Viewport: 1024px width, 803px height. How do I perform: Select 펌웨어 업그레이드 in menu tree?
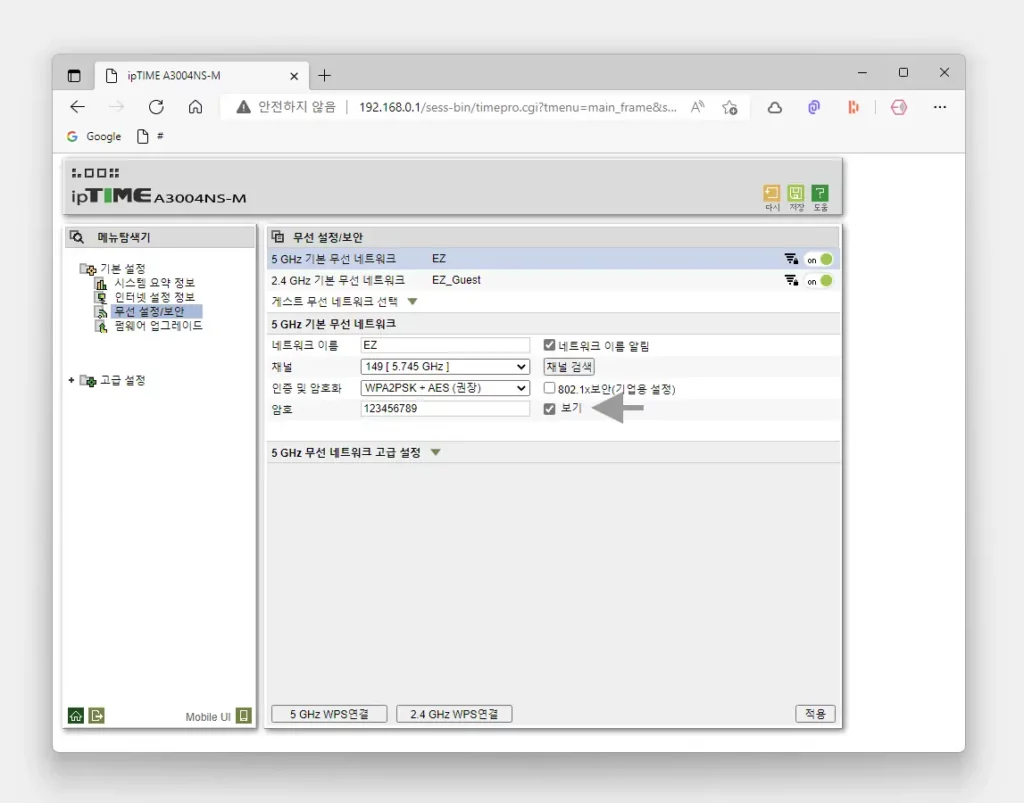click(x=158, y=326)
